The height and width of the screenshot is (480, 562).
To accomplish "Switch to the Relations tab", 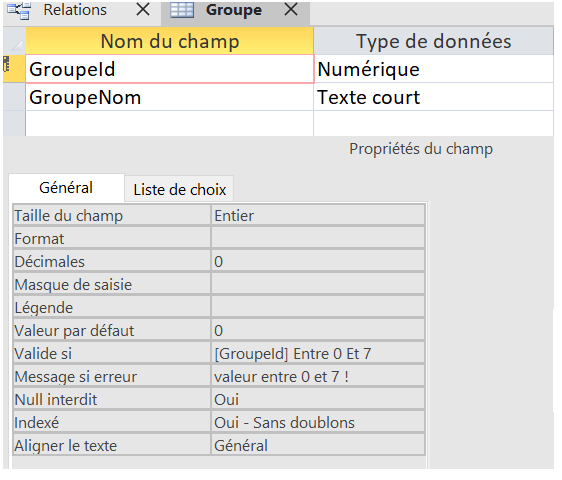I will [x=75, y=10].
